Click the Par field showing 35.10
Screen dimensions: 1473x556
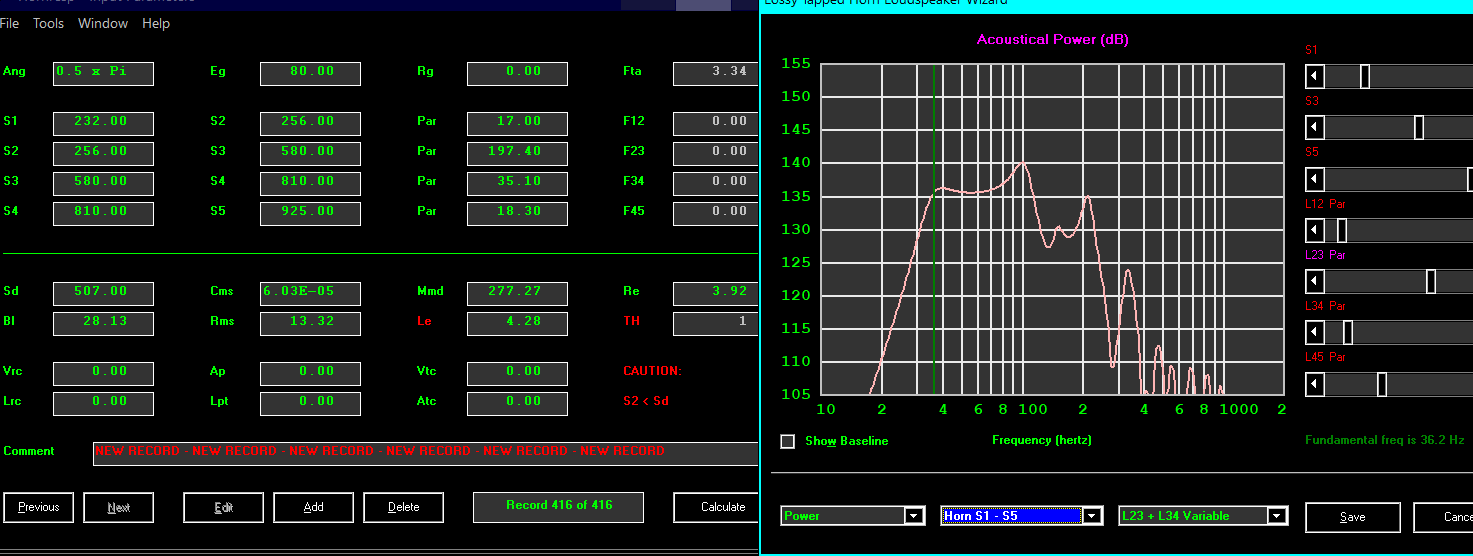[517, 183]
